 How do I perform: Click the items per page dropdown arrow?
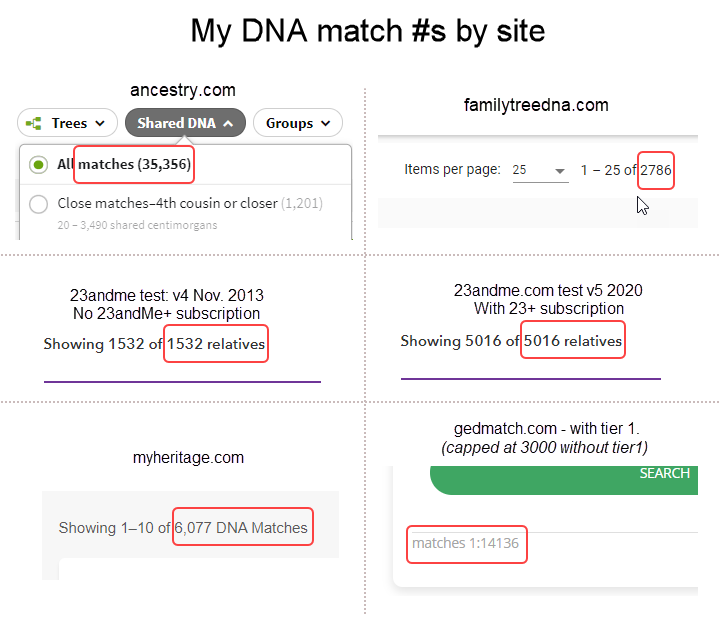coord(560,171)
